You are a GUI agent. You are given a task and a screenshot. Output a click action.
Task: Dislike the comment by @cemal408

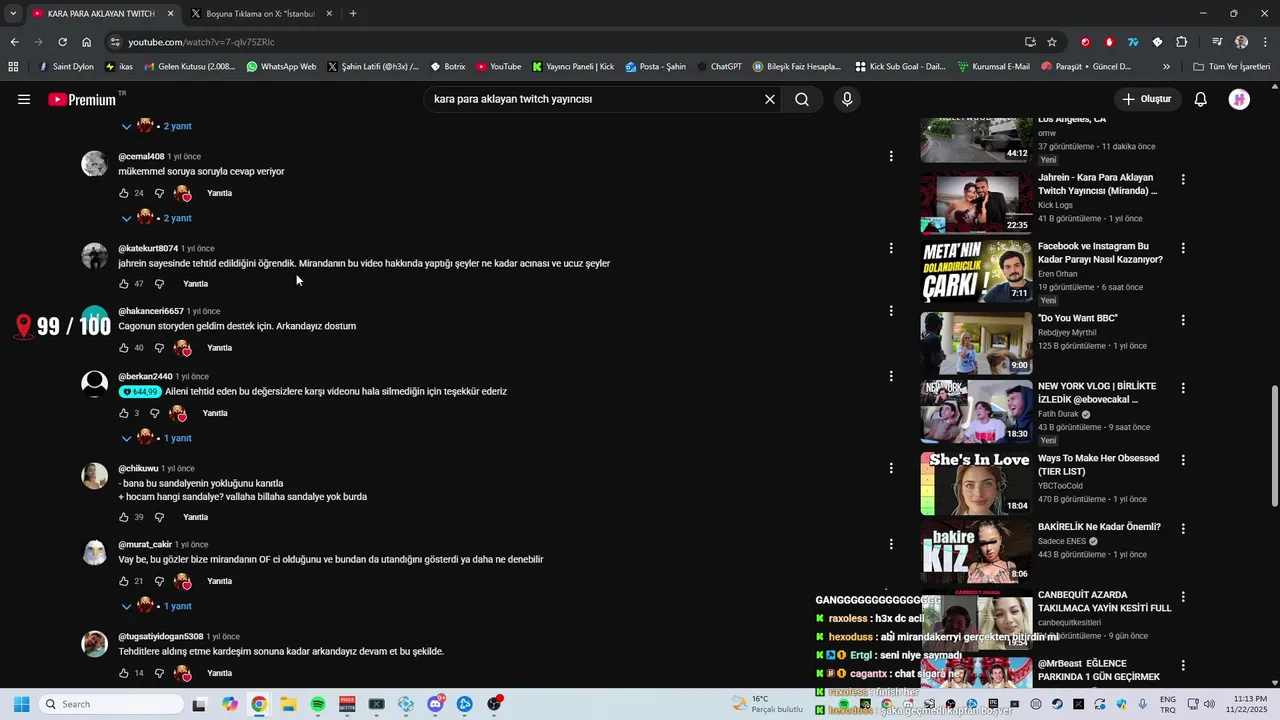(159, 193)
